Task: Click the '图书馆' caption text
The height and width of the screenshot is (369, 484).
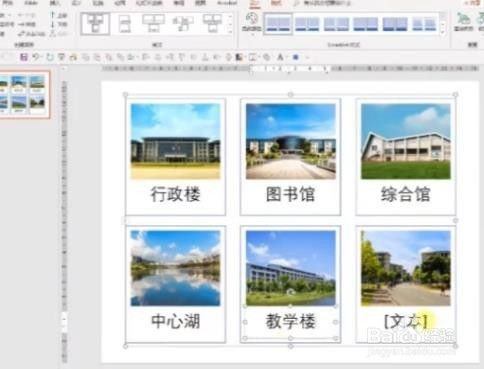Action: click(x=290, y=194)
